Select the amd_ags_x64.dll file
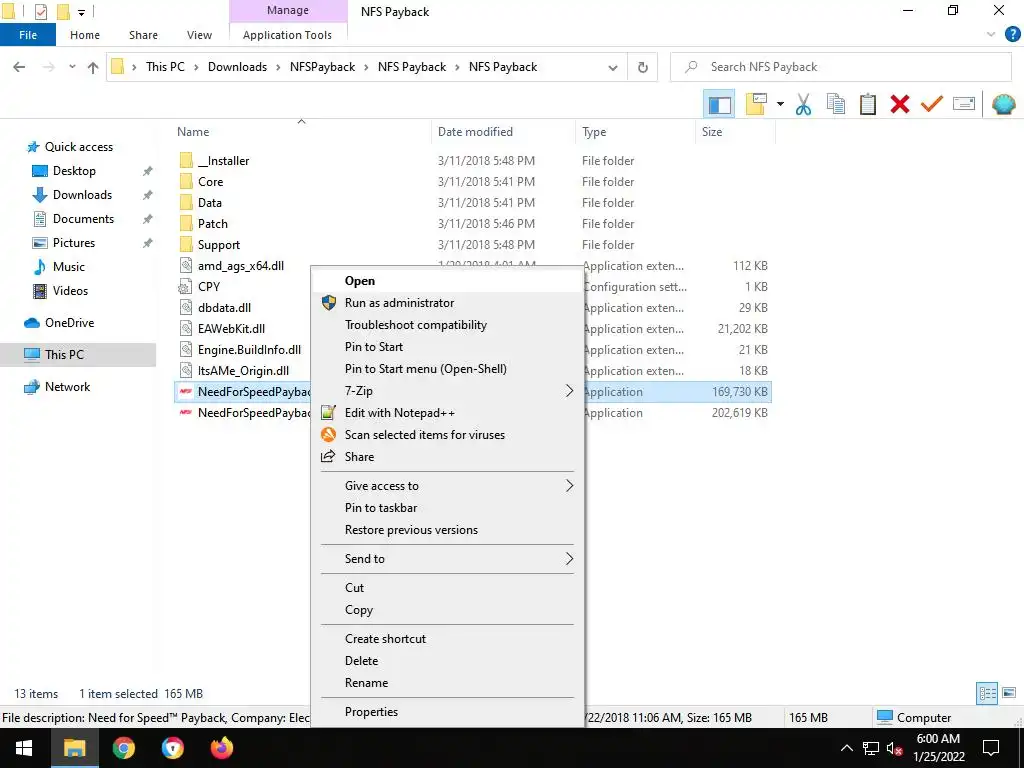The width and height of the screenshot is (1024, 768). coord(241,266)
